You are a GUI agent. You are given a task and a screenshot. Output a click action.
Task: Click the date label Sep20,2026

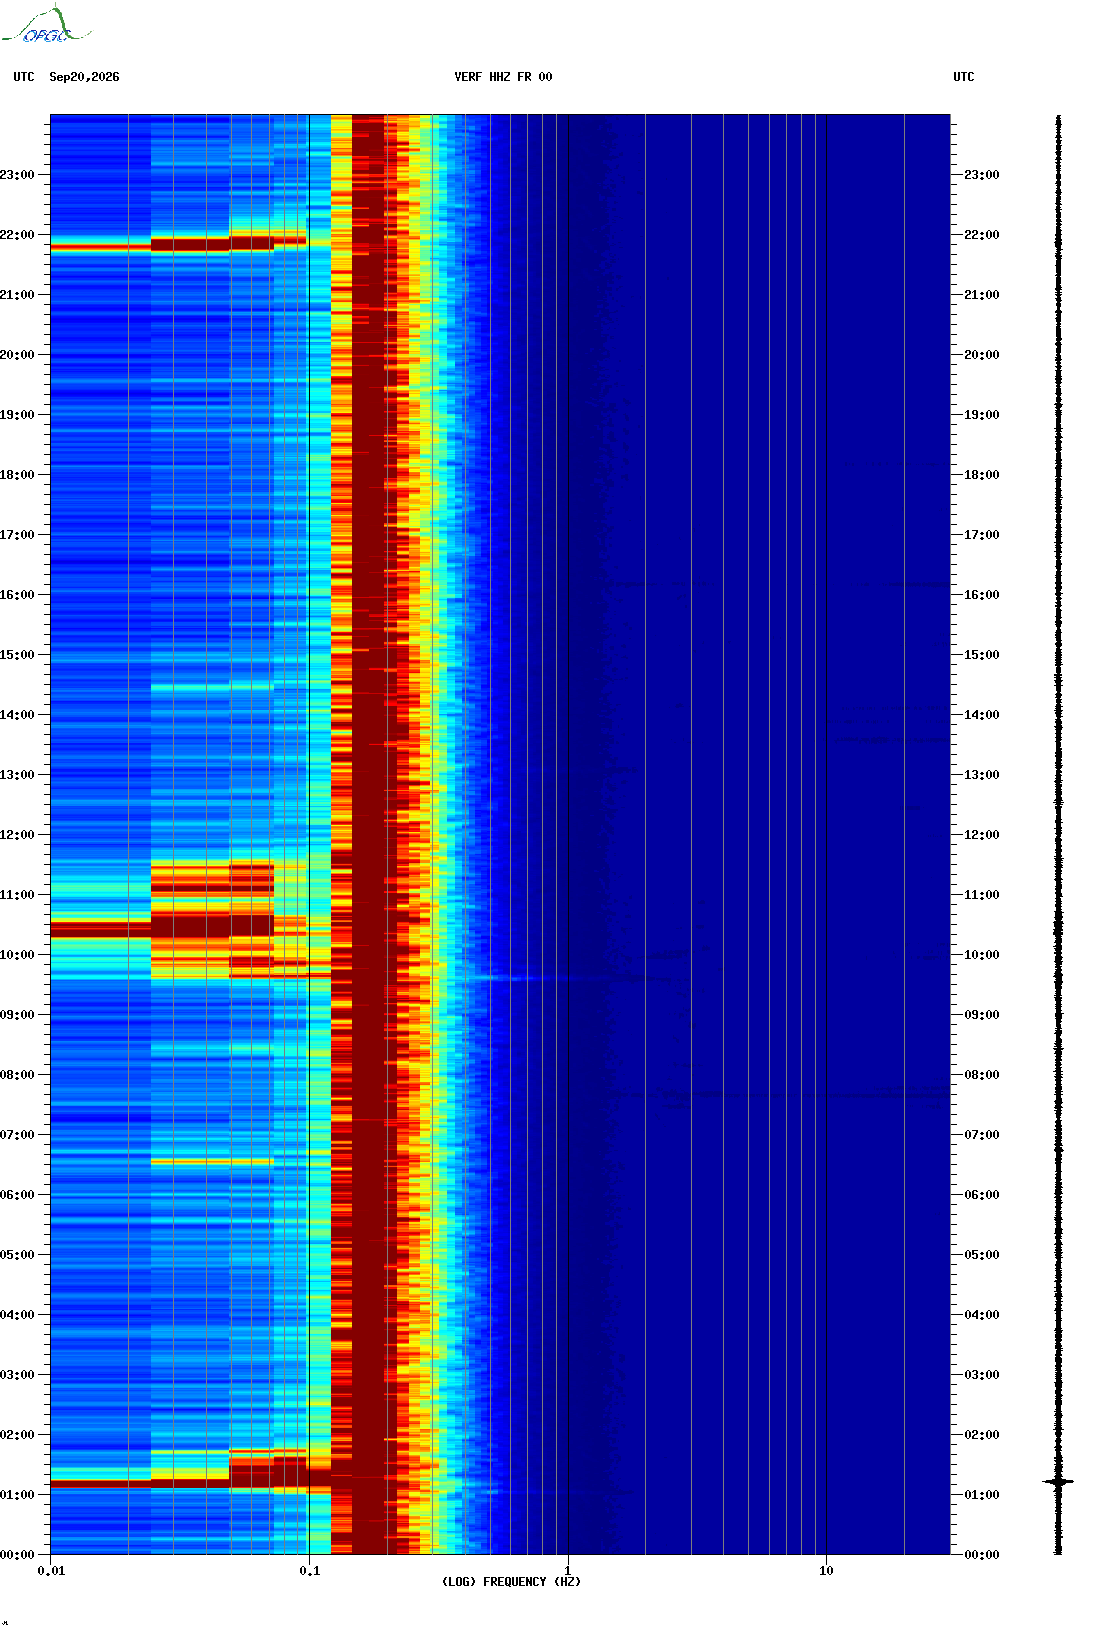(x=84, y=77)
